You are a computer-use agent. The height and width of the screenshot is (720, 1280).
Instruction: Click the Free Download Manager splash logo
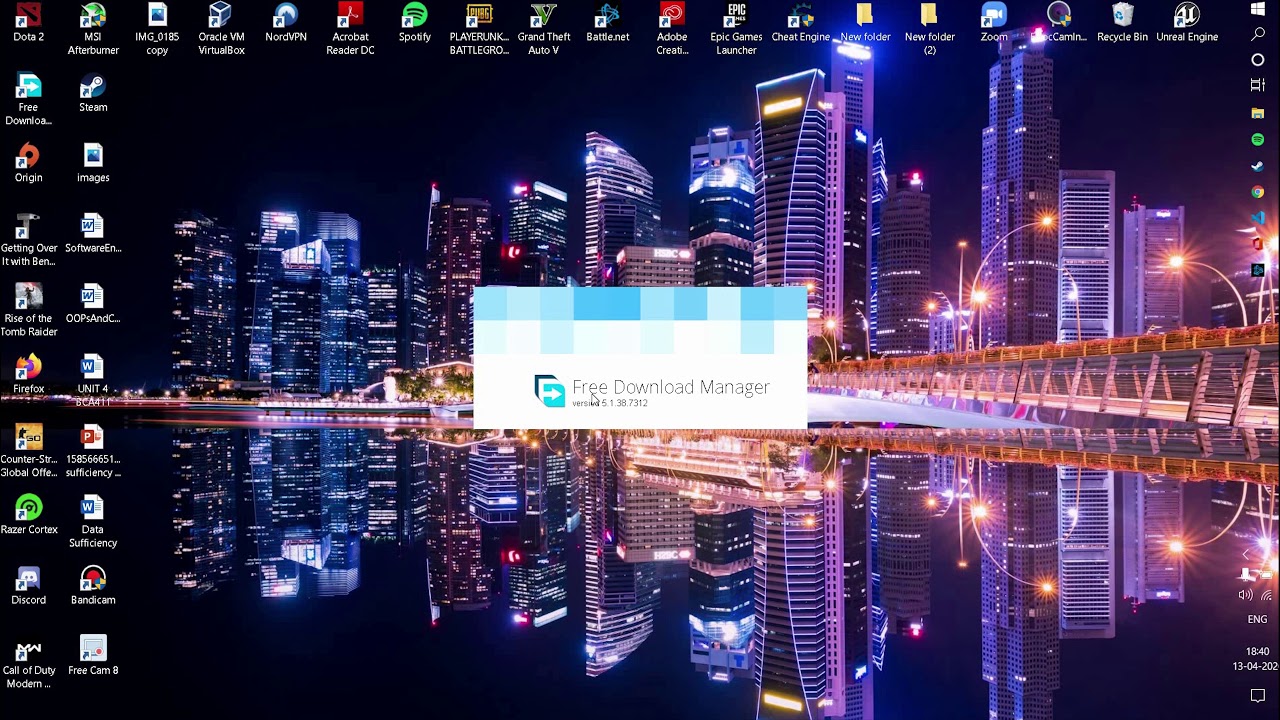tap(550, 391)
